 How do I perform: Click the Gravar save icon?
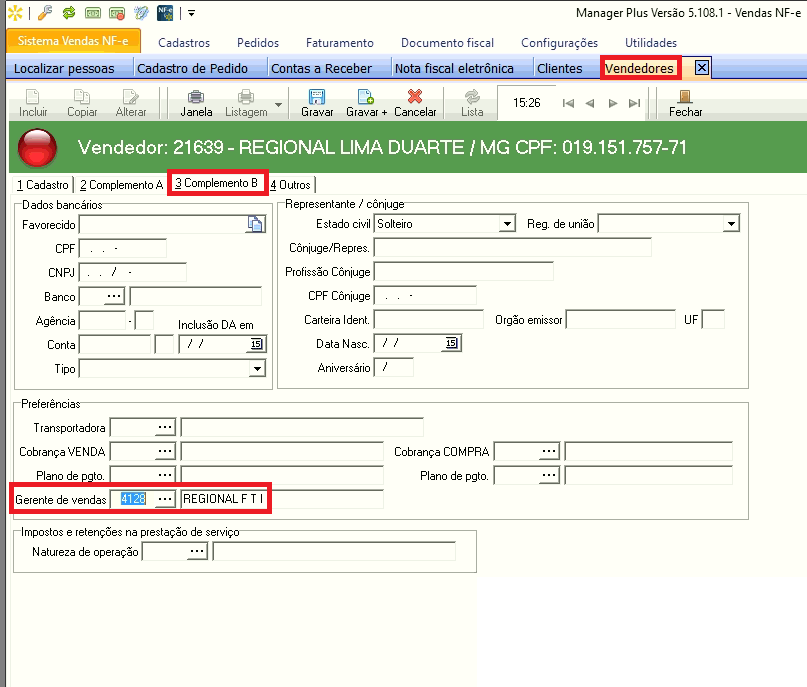(316, 98)
